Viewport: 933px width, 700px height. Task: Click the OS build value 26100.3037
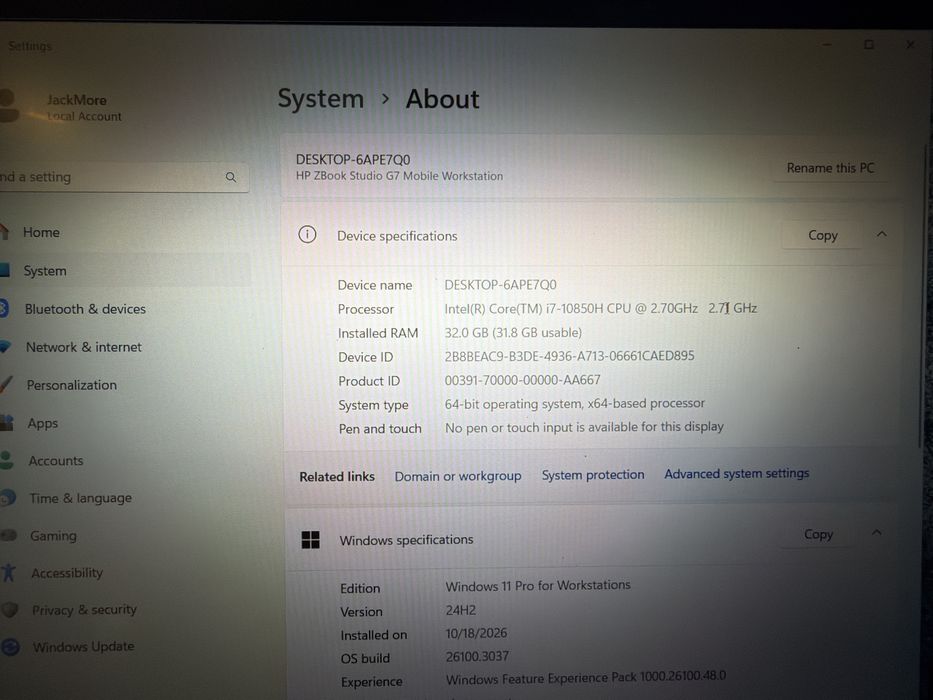pos(477,656)
